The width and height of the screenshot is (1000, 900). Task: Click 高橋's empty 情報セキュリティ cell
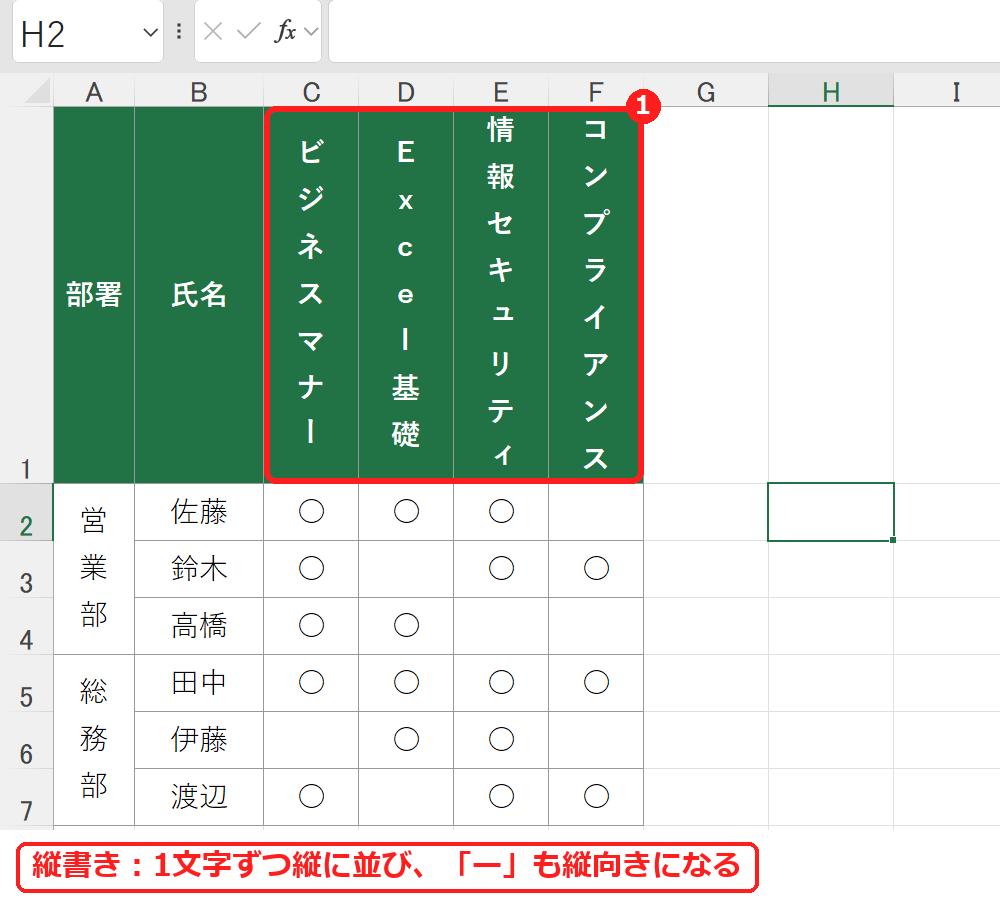[x=501, y=626]
